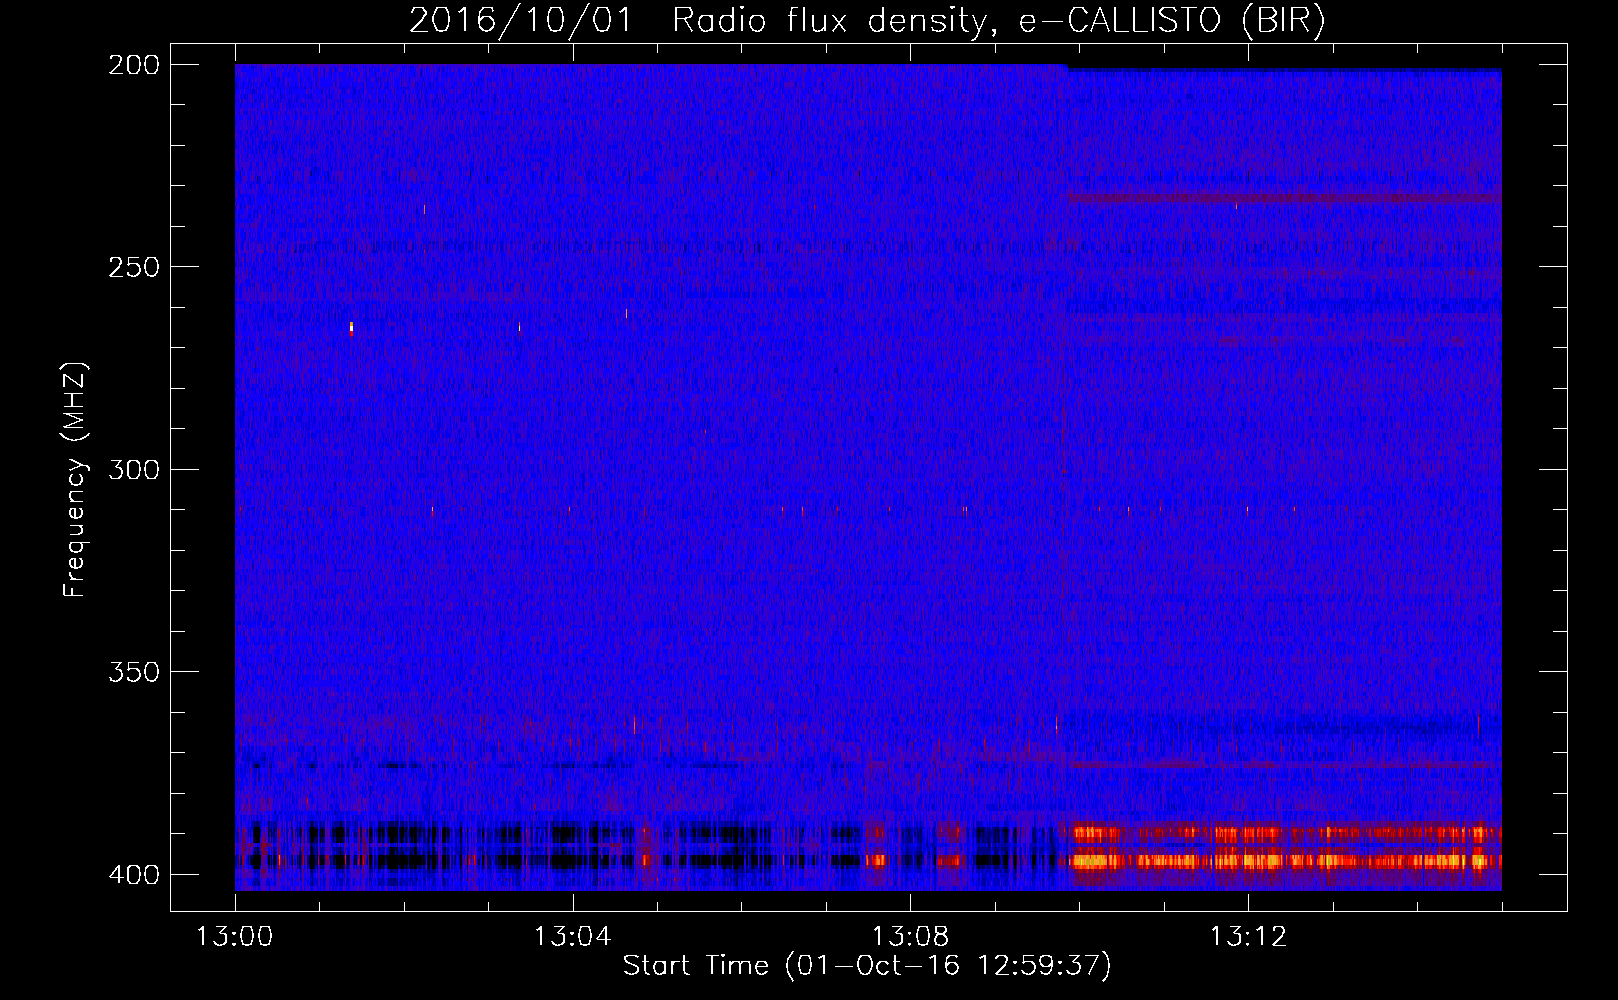Click the 13:04 time tick label
This screenshot has height=1000, width=1618.
point(572,937)
